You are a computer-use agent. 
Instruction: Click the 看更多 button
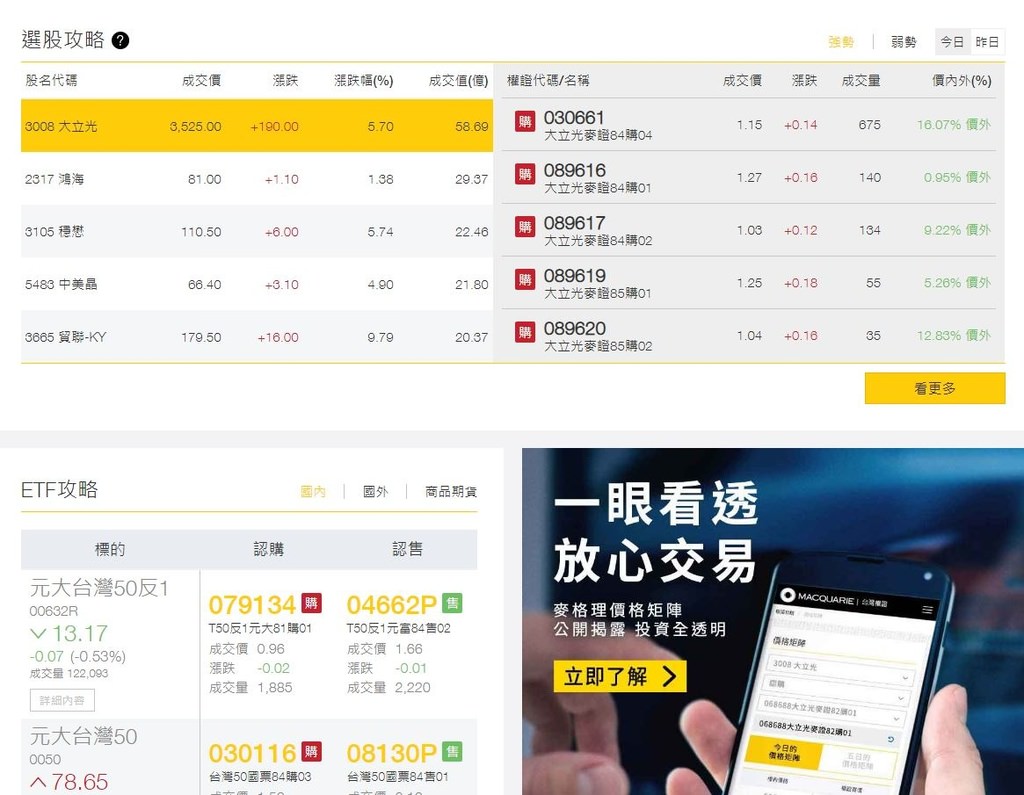pyautogui.click(x=935, y=388)
